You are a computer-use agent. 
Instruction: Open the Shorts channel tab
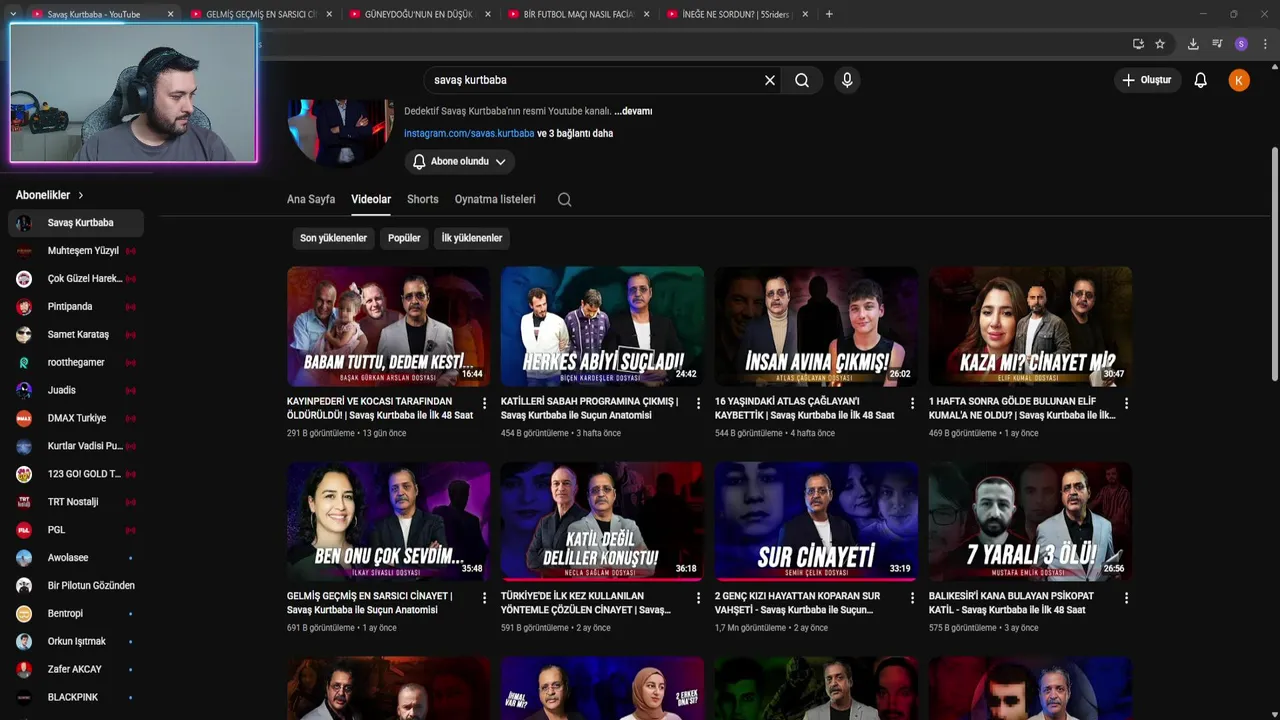click(423, 199)
